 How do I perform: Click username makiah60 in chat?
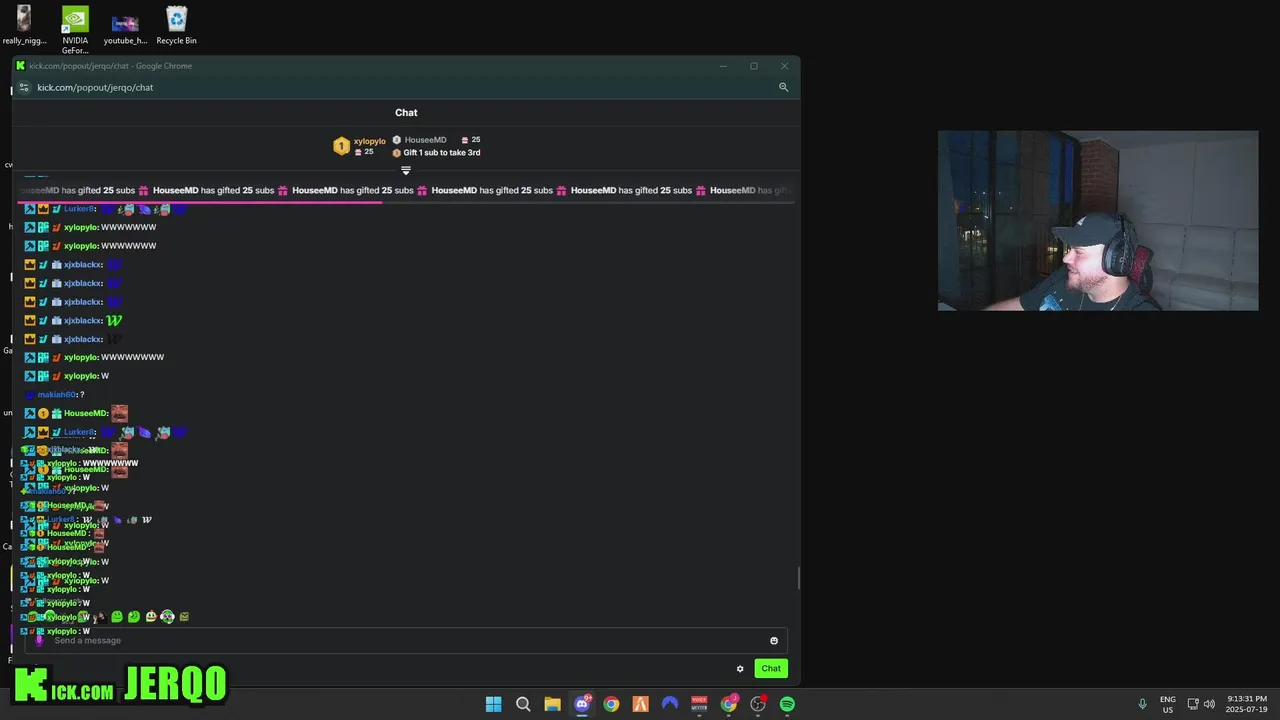pos(57,394)
